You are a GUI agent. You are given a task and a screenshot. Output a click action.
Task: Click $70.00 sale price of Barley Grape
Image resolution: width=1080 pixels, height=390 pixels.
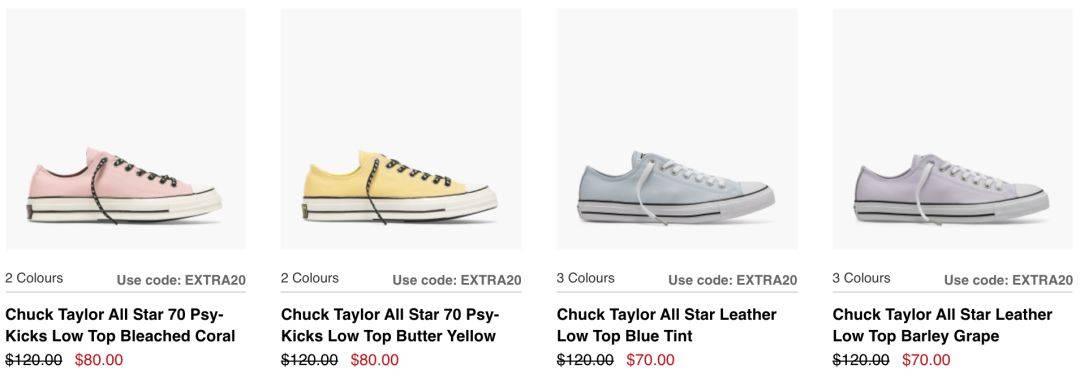point(926,360)
